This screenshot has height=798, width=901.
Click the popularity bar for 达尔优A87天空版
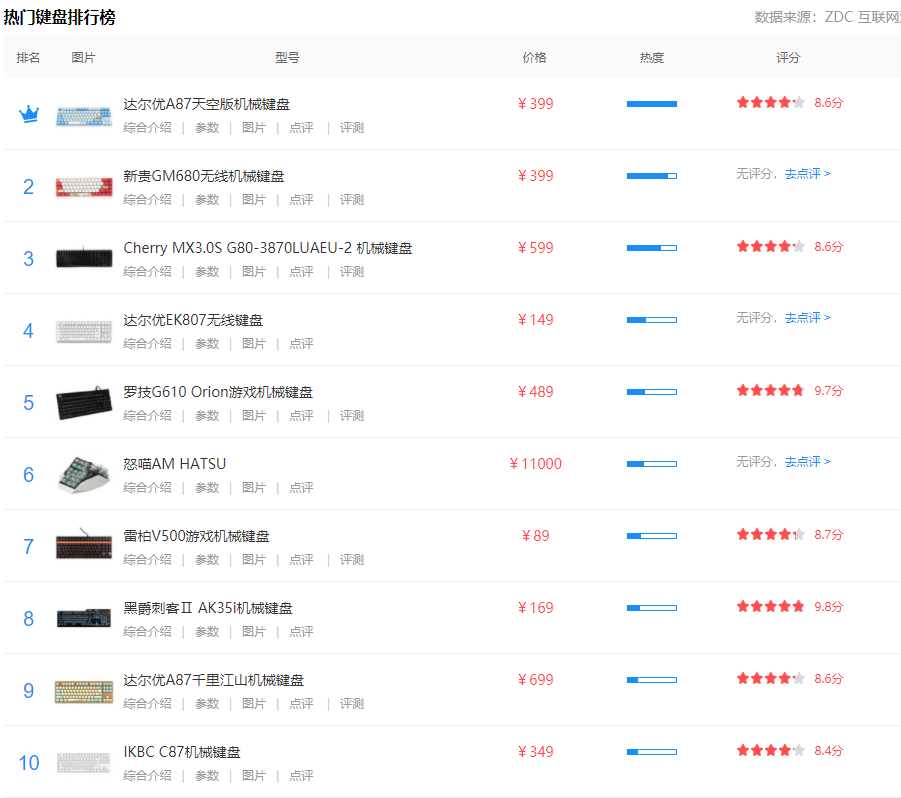[x=651, y=104]
